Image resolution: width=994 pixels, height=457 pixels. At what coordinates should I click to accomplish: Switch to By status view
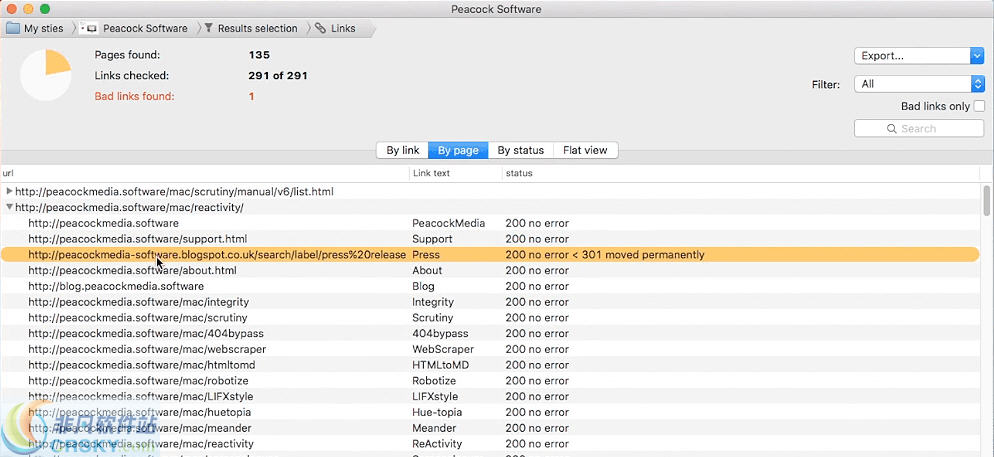coord(520,150)
